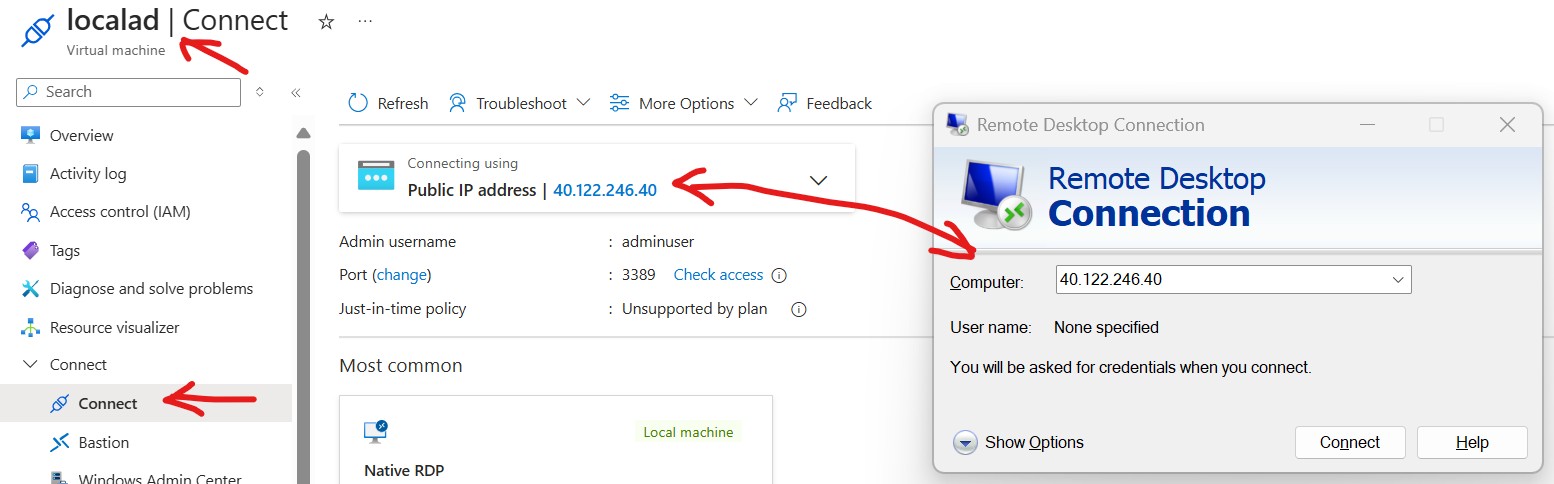Open Access control (IAM)

coord(120,212)
